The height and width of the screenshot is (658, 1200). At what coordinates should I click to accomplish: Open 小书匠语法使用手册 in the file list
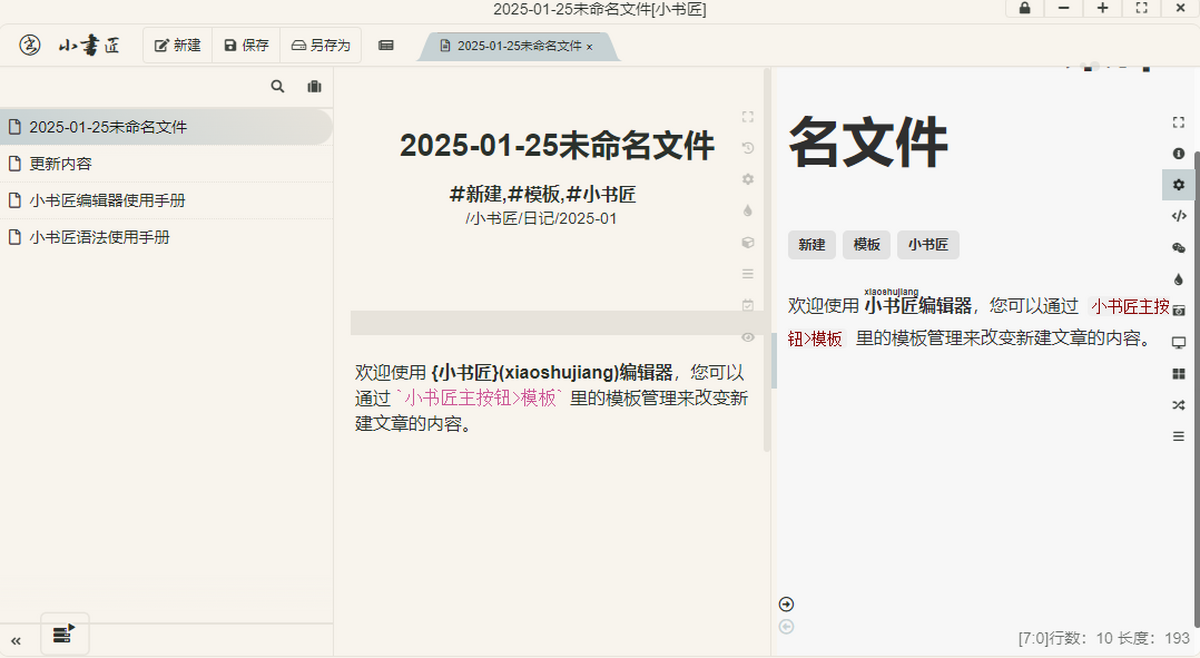coord(166,238)
